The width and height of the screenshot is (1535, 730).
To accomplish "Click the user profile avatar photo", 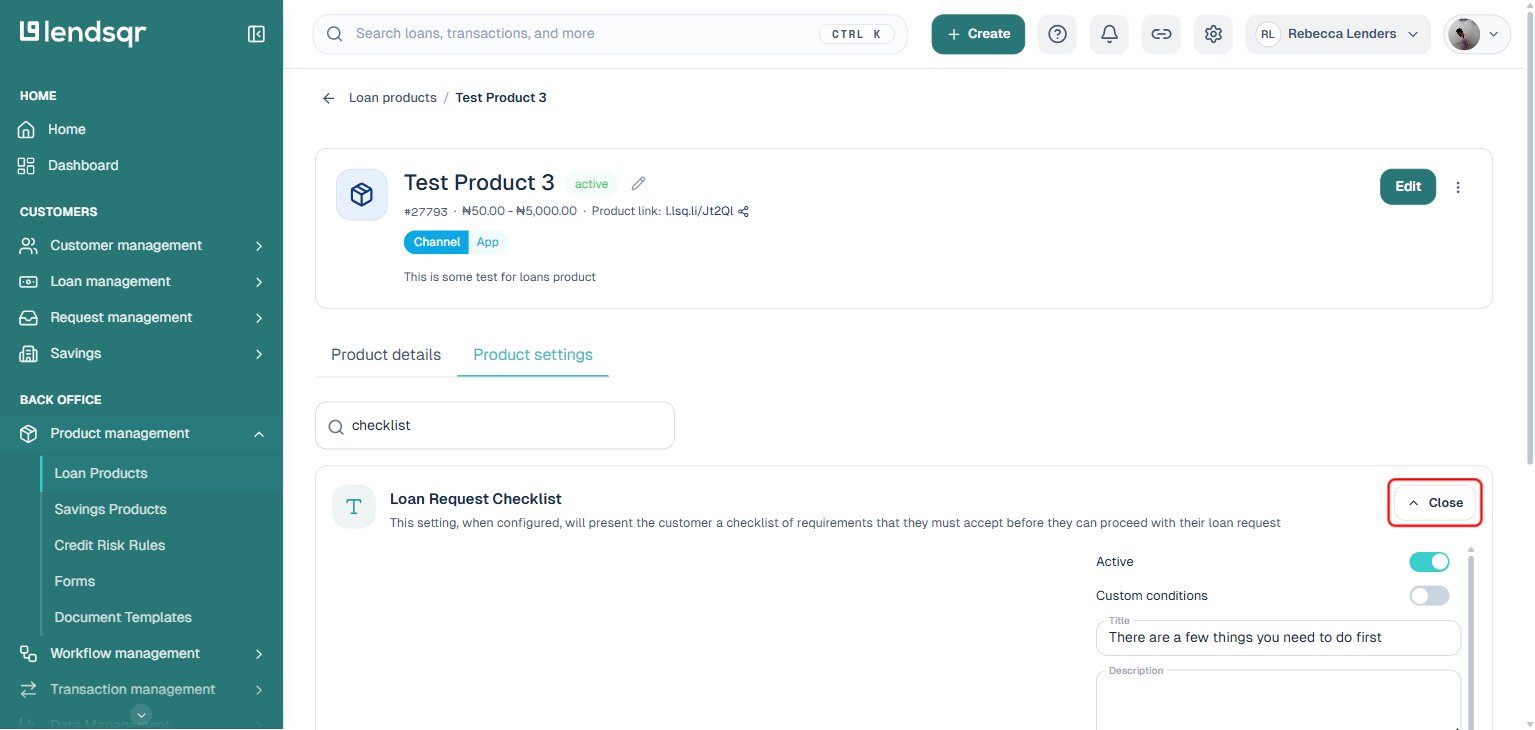I will [x=1464, y=34].
